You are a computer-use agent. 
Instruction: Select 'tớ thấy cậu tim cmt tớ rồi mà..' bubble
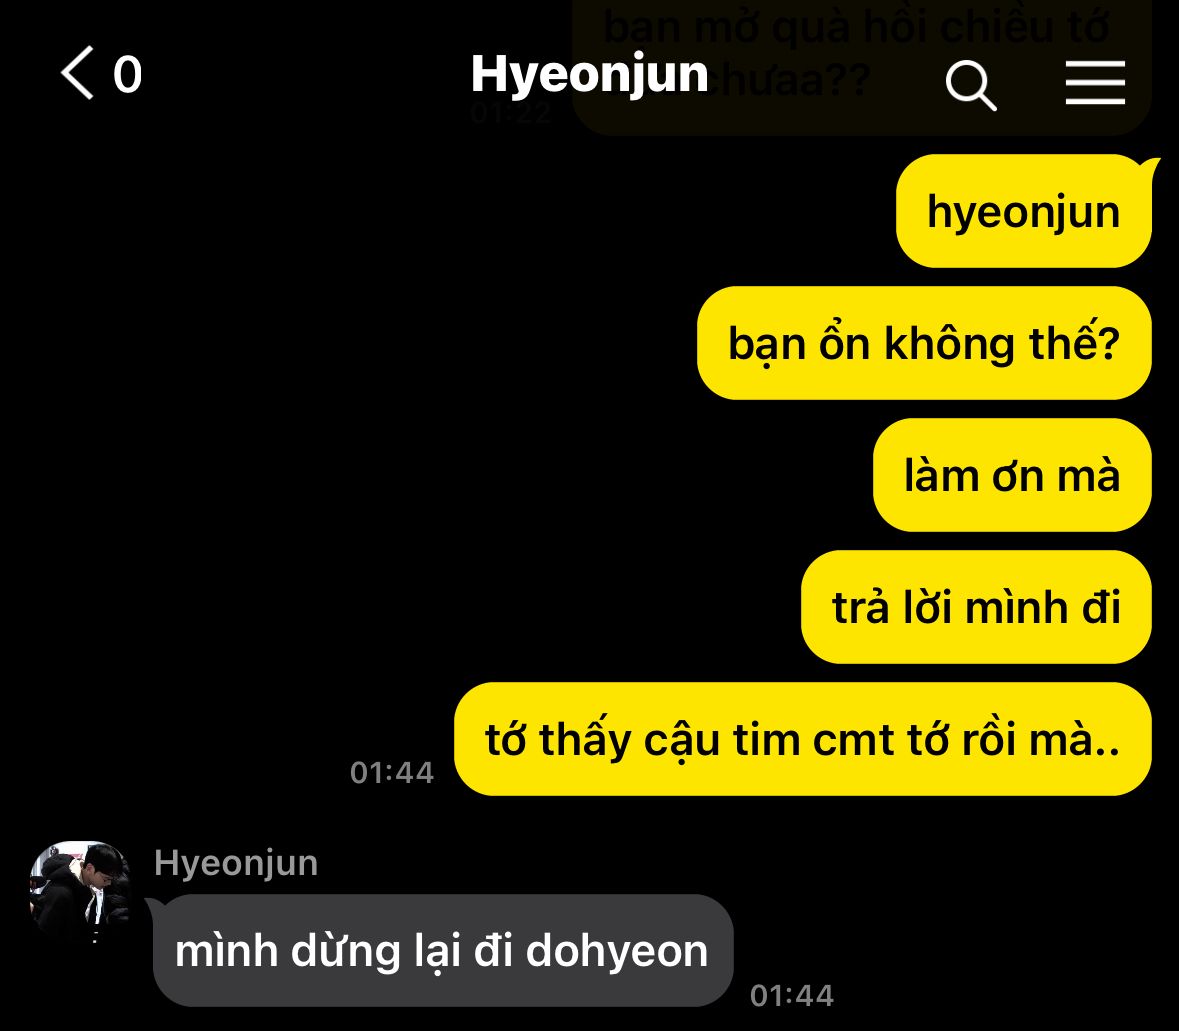pos(802,739)
